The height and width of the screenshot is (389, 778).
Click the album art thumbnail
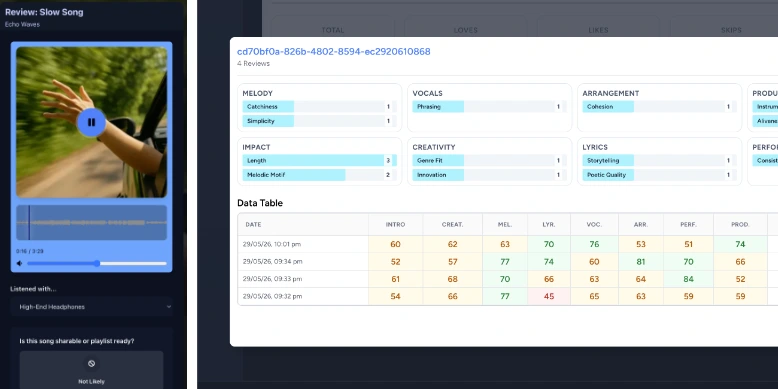pyautogui.click(x=91, y=122)
